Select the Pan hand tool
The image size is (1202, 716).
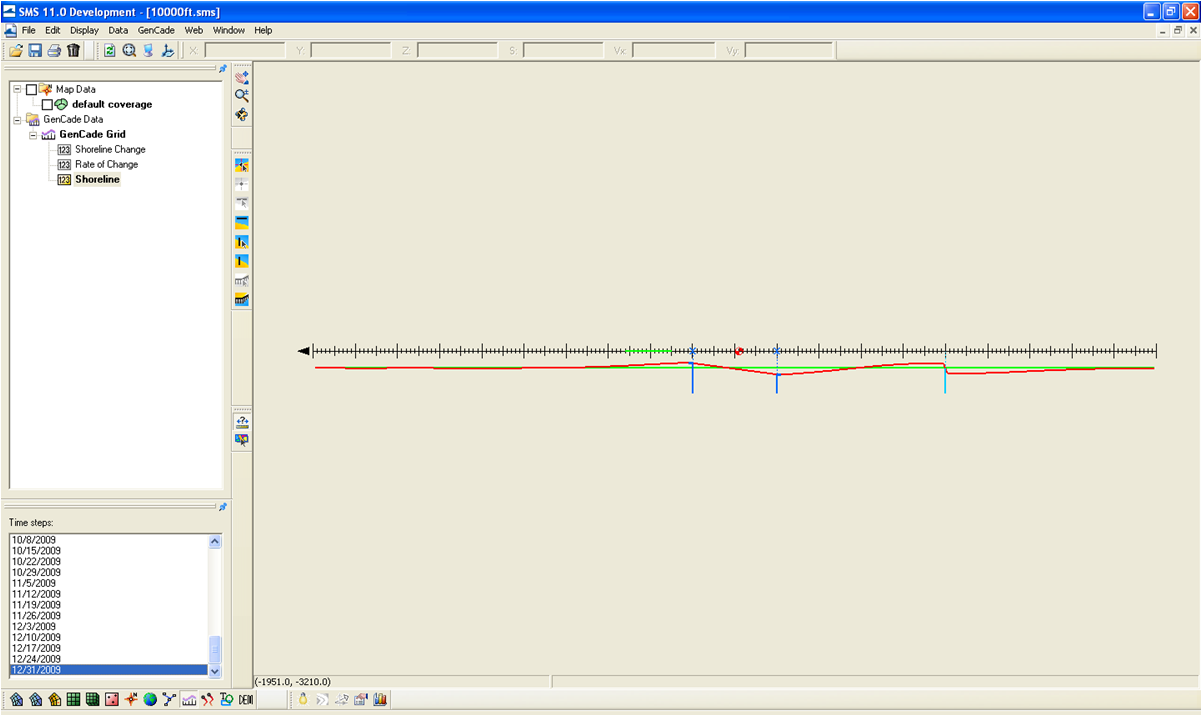click(241, 76)
